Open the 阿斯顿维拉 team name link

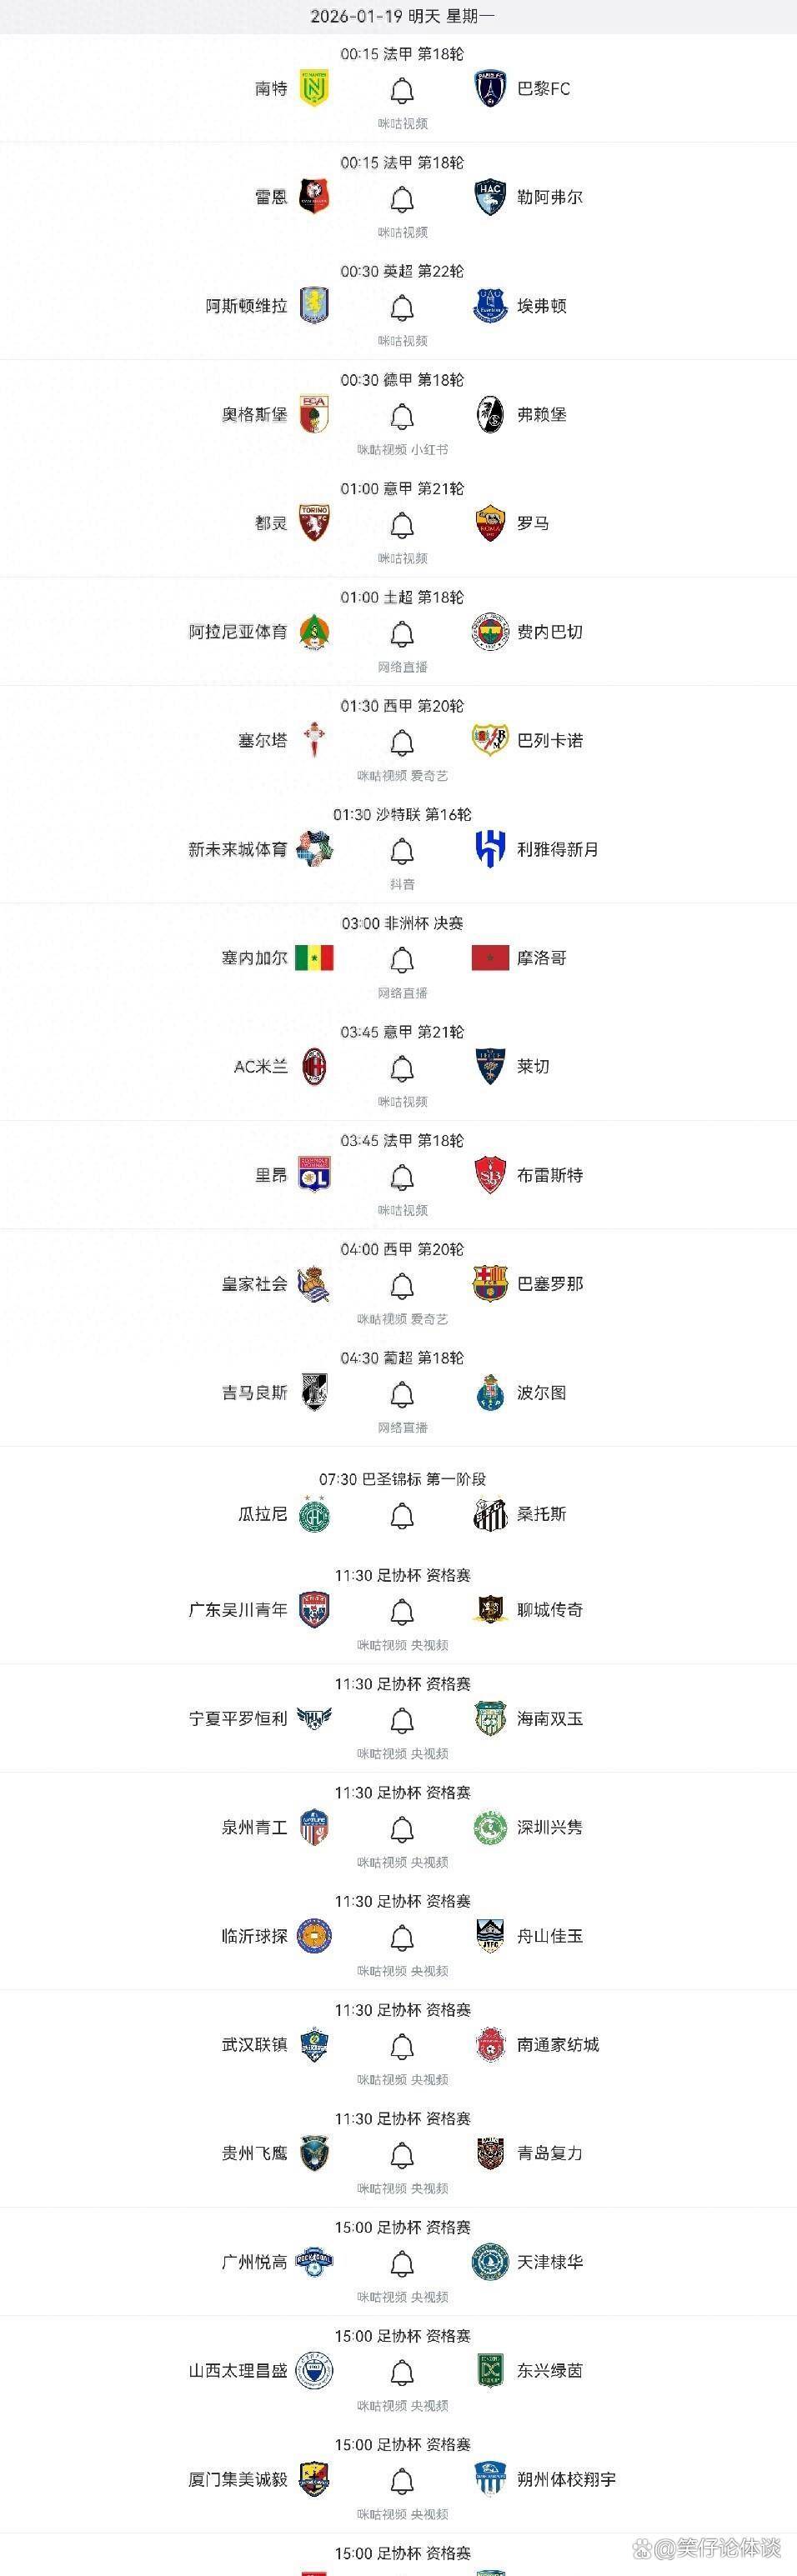click(x=246, y=306)
